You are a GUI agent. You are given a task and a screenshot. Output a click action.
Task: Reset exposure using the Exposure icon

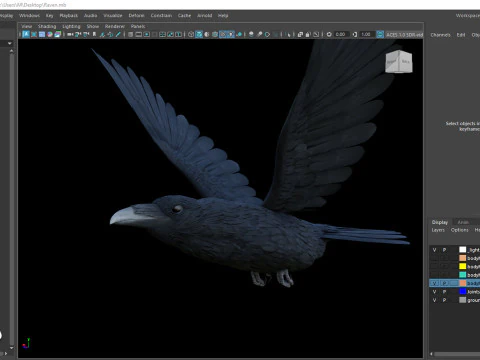[x=329, y=34]
